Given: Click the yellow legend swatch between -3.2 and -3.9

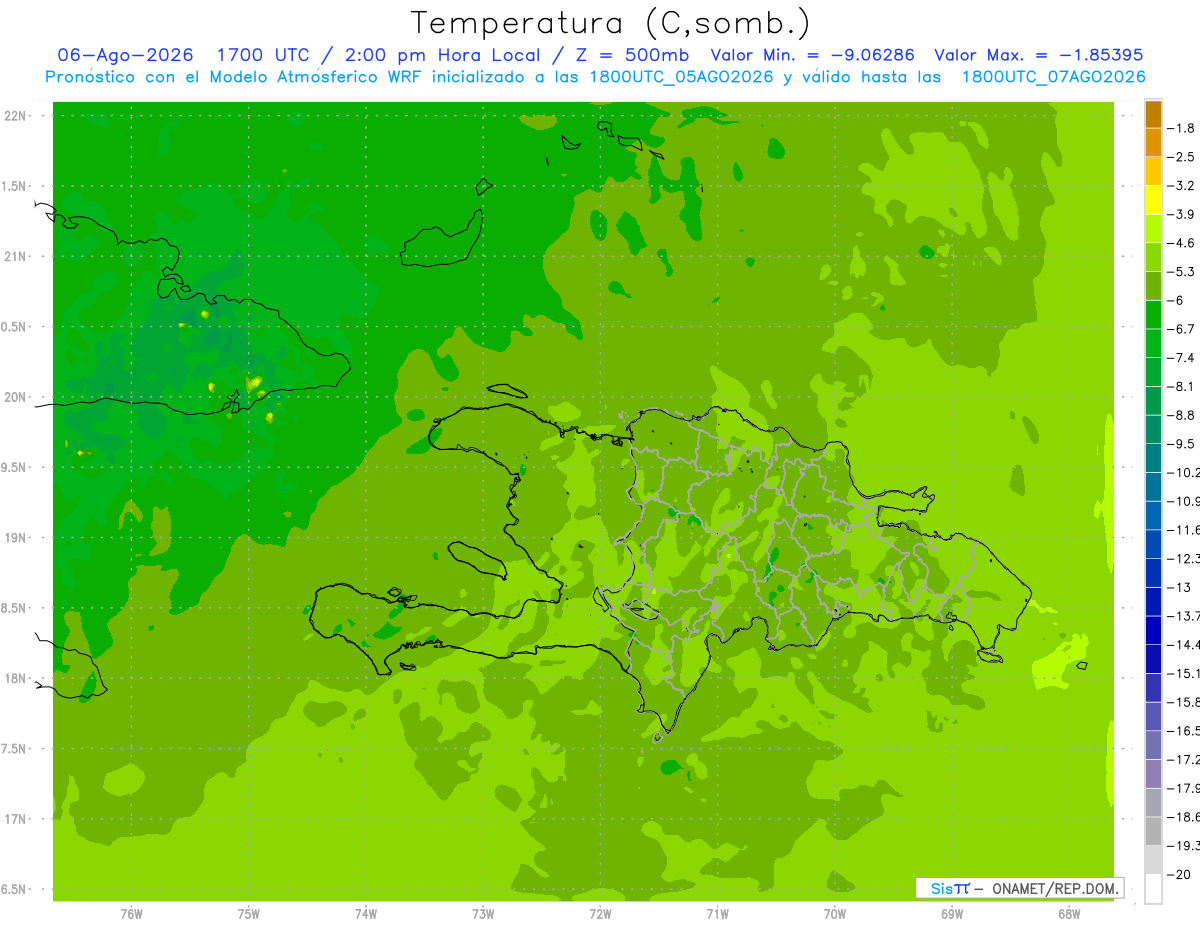Looking at the screenshot, I should pos(1153,200).
